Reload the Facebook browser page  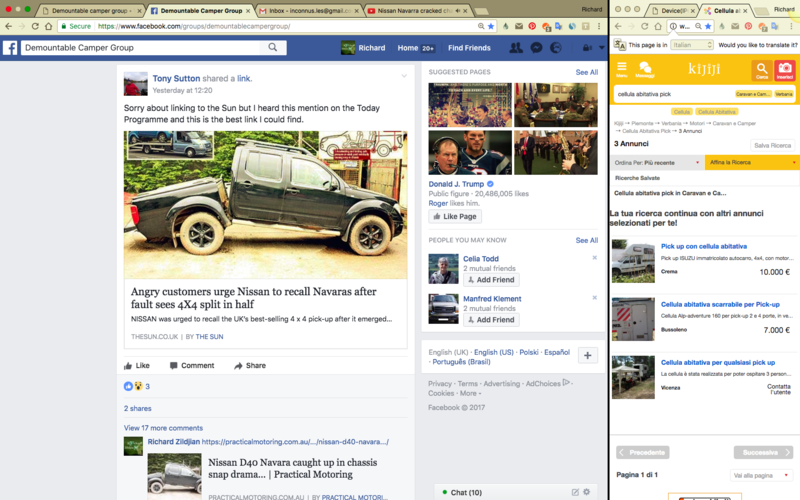(x=35, y=26)
